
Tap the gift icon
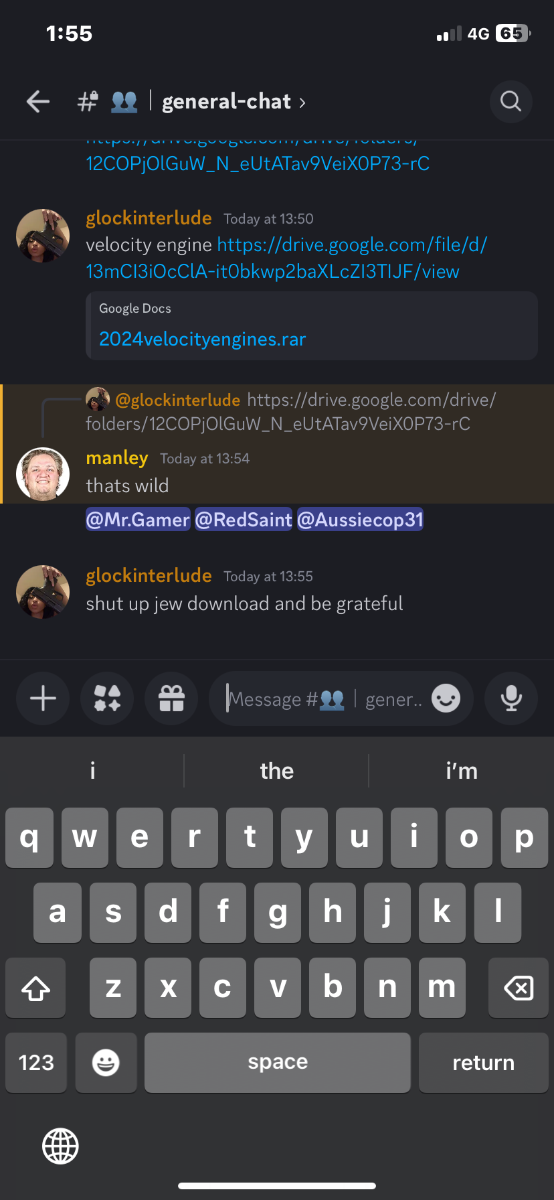point(171,698)
